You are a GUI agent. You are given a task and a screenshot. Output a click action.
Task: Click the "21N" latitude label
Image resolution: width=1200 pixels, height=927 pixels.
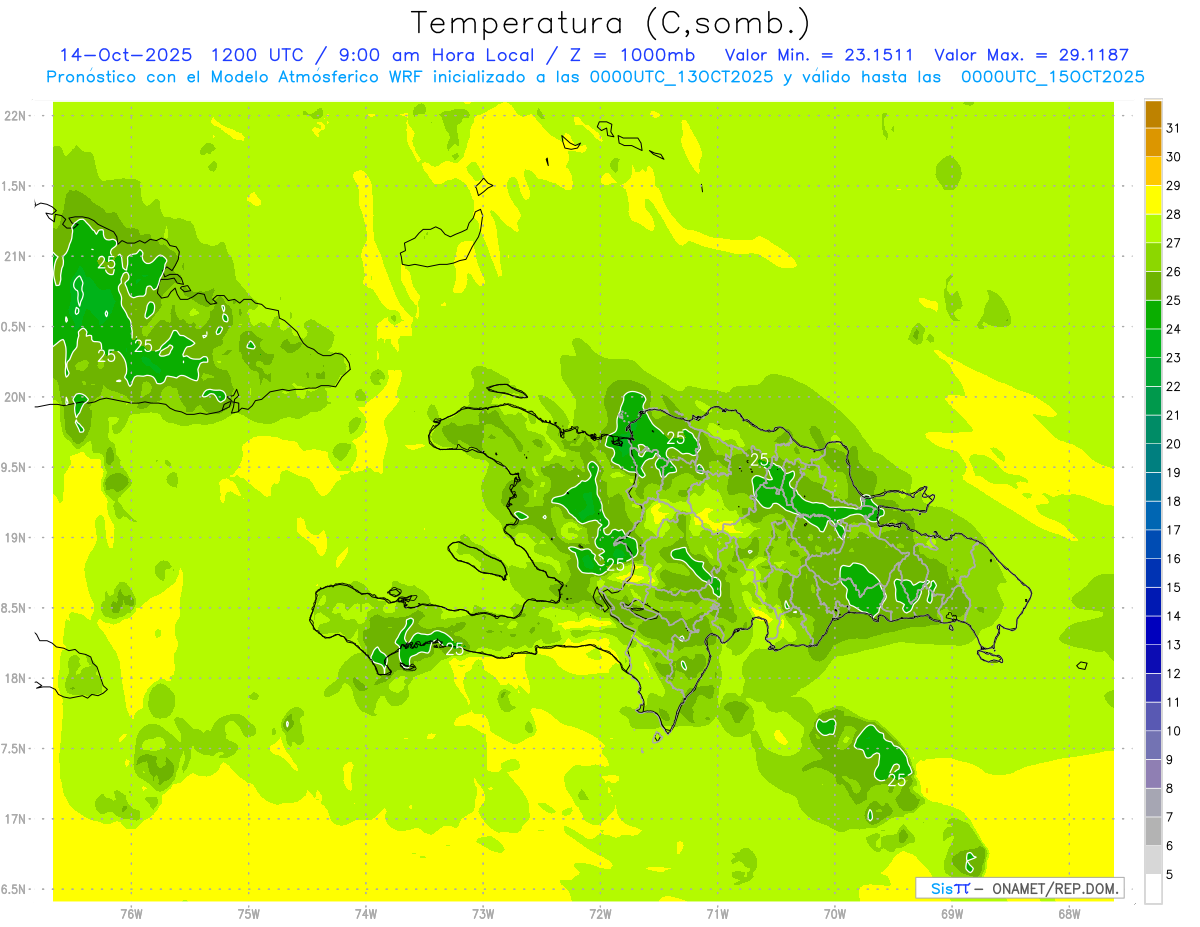17,257
